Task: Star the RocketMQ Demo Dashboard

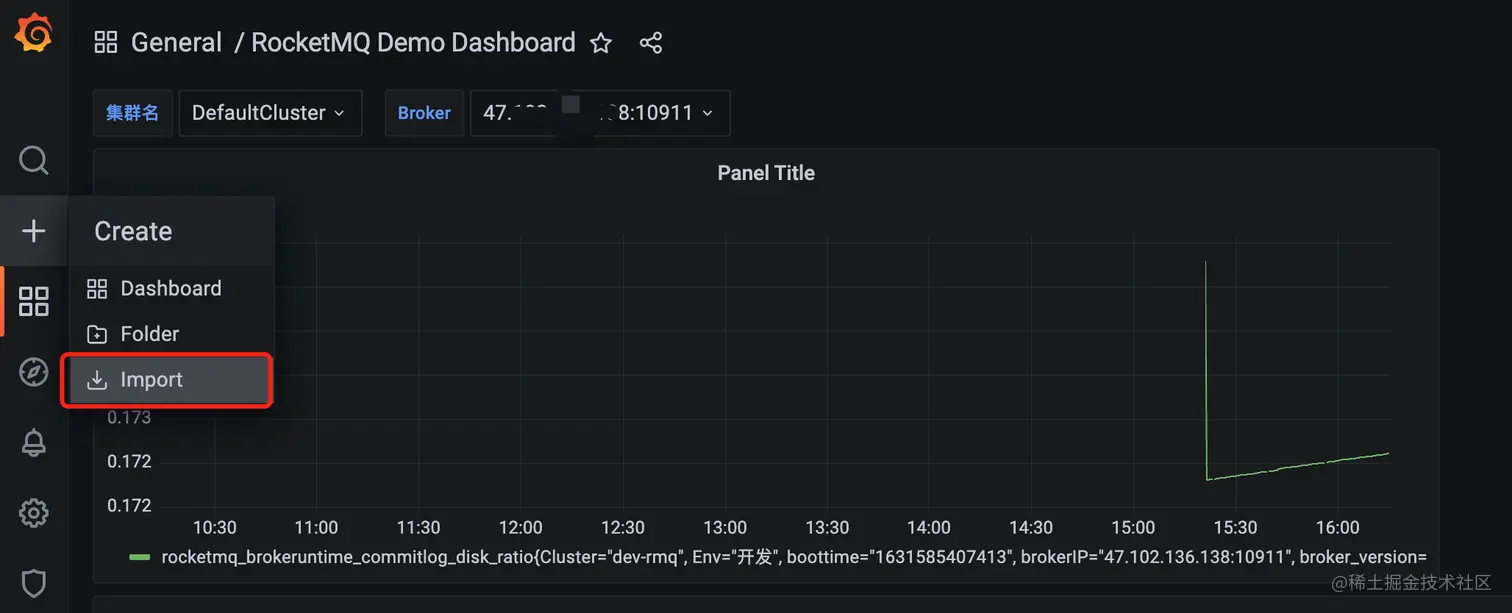Action: [x=601, y=43]
